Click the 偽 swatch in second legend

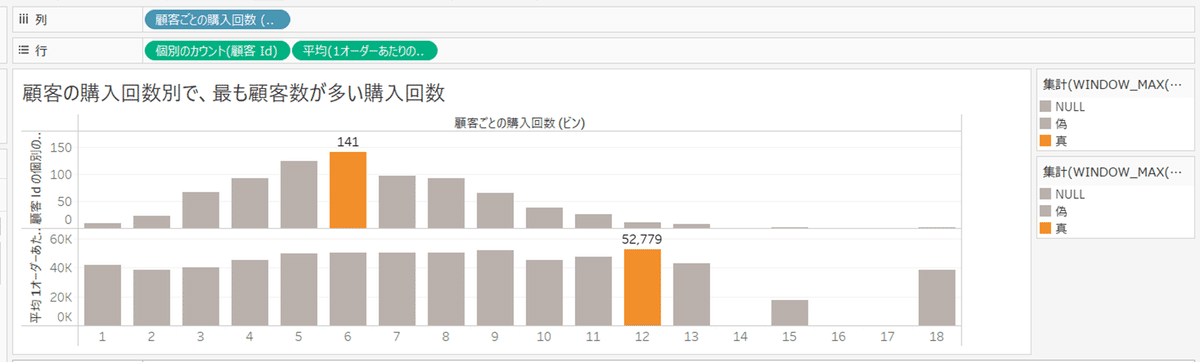1046,211
